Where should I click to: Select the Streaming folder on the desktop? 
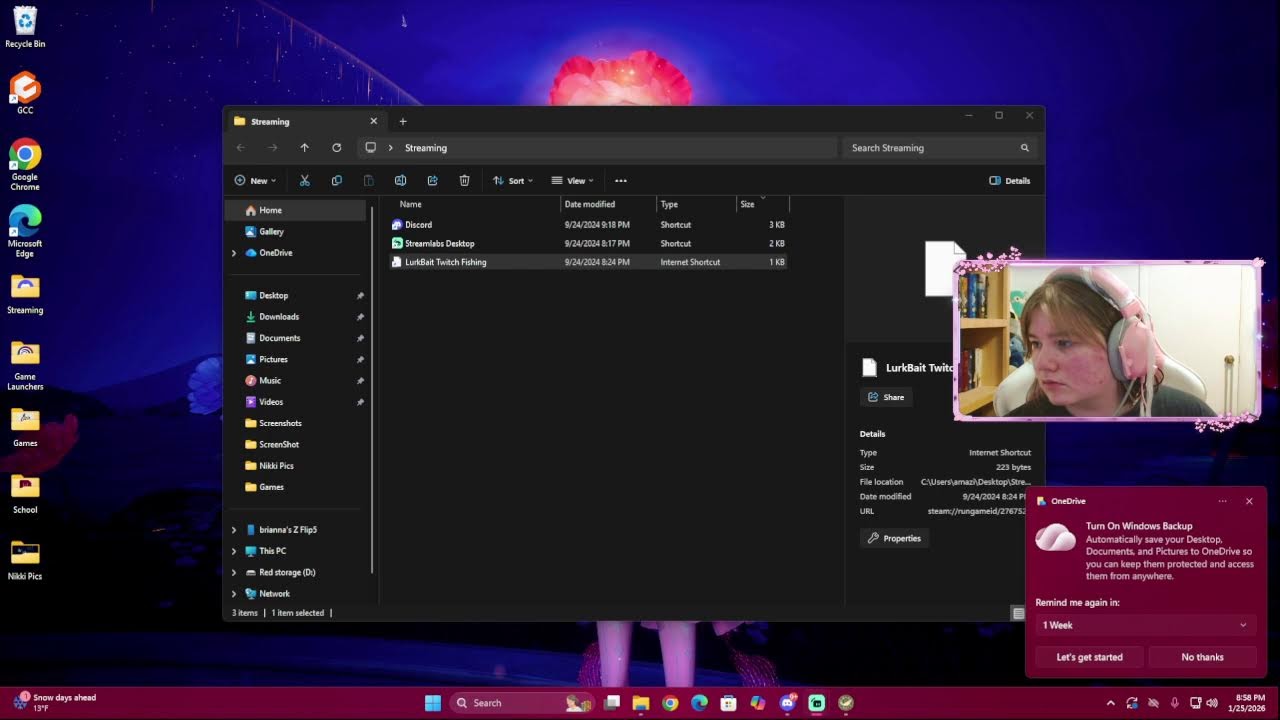tap(25, 295)
